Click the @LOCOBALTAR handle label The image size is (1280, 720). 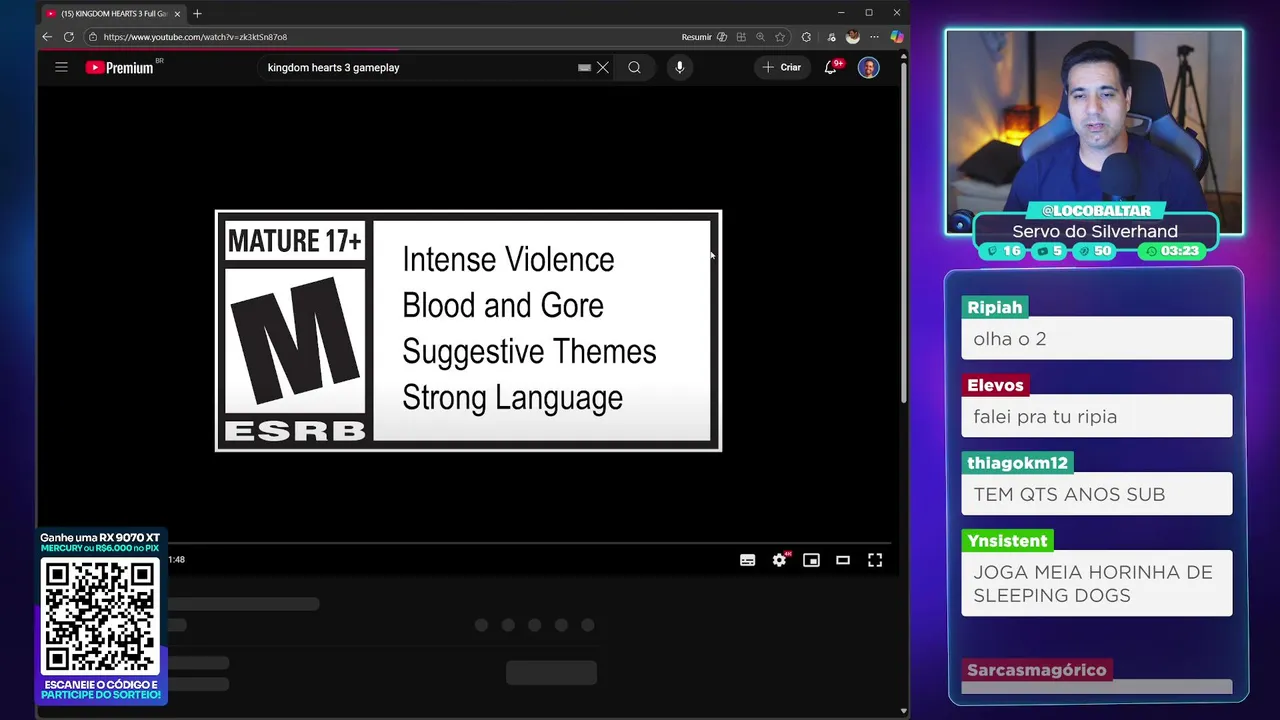click(x=1096, y=210)
